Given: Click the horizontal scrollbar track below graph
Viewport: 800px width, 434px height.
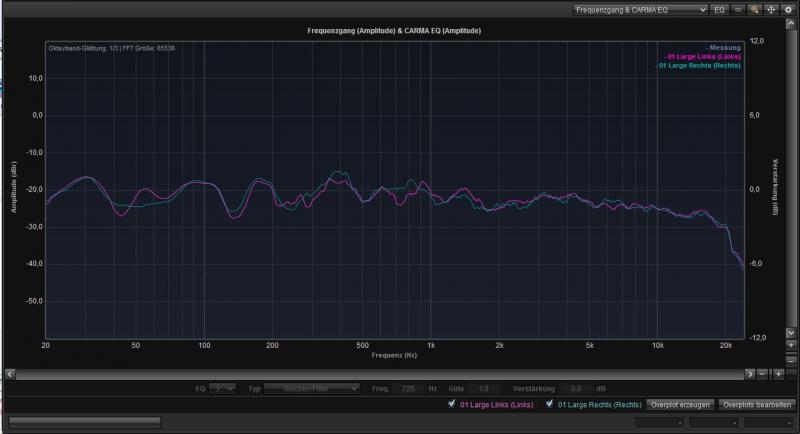Looking at the screenshot, I should pos(380,373).
